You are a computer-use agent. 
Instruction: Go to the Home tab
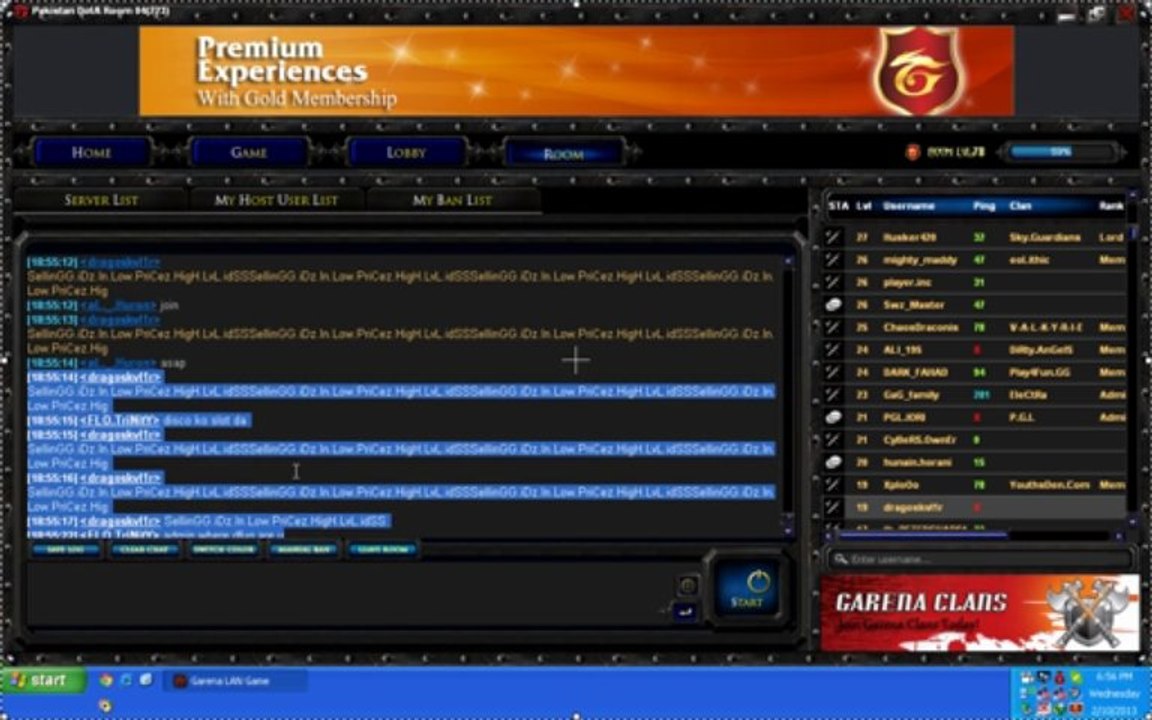pos(92,153)
